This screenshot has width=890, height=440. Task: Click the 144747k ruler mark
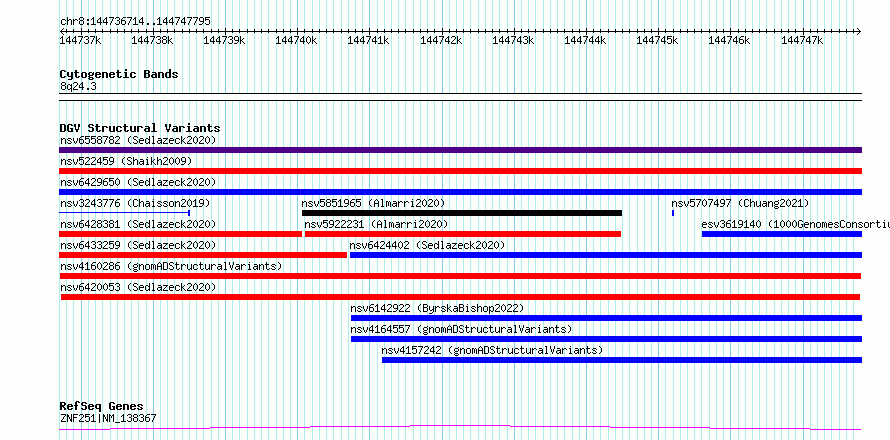tap(803, 40)
